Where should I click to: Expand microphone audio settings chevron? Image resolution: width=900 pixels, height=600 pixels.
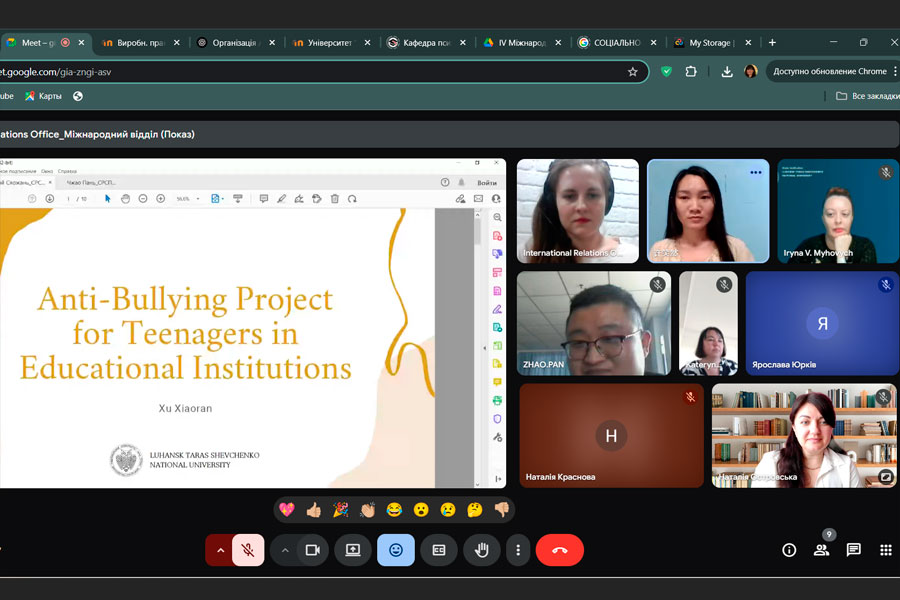(x=220, y=550)
